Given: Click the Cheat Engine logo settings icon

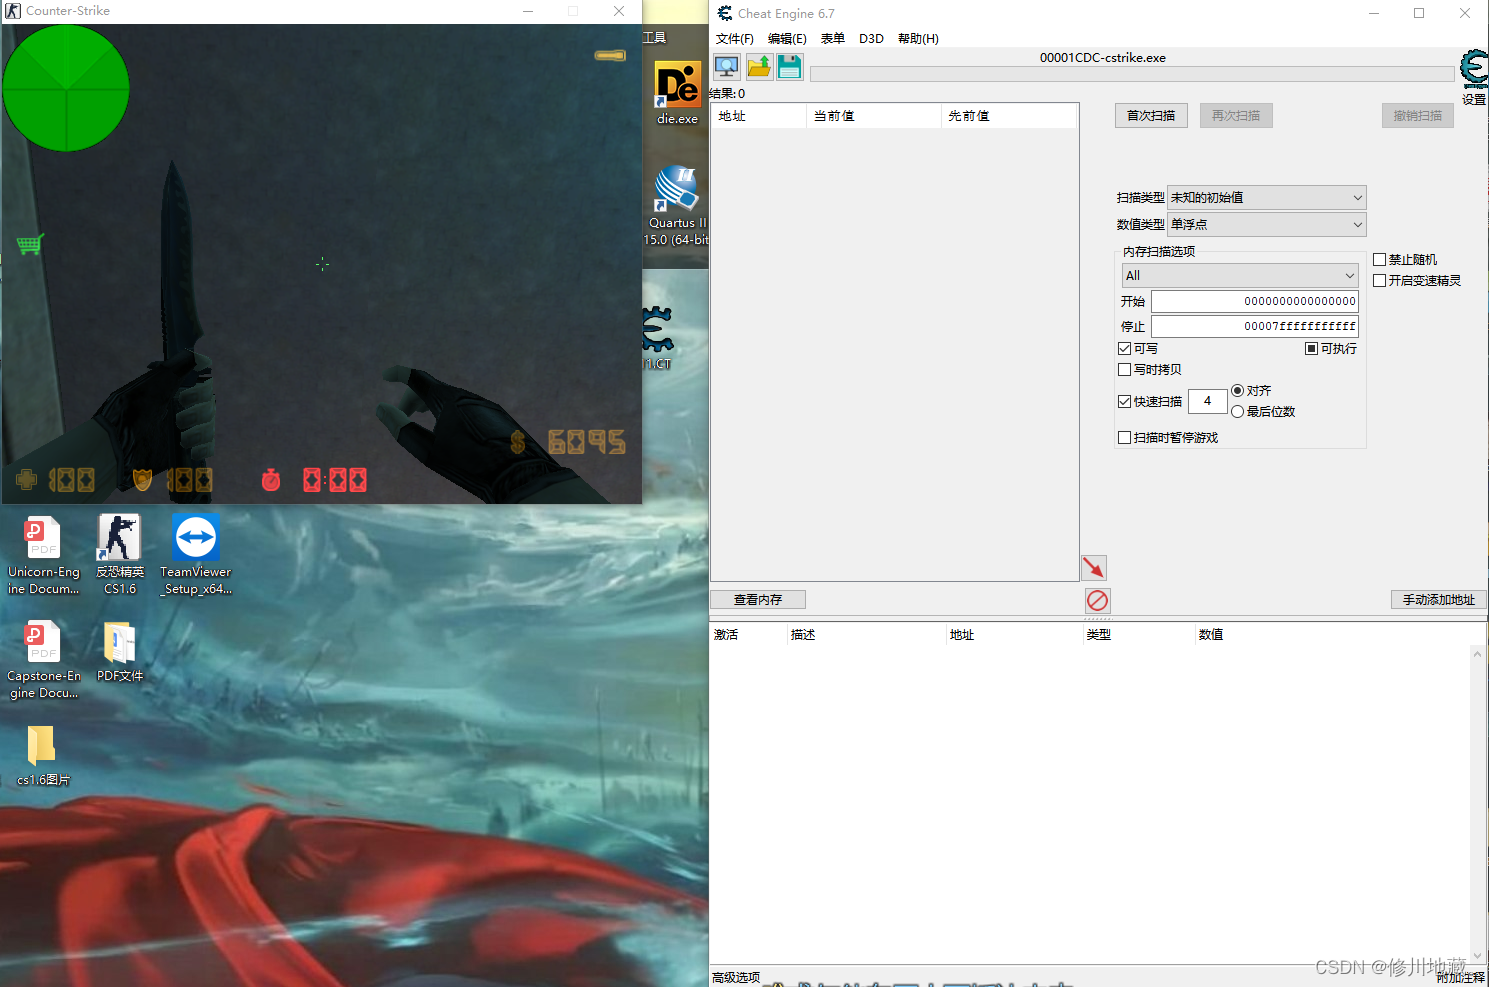Looking at the screenshot, I should (x=1474, y=70).
